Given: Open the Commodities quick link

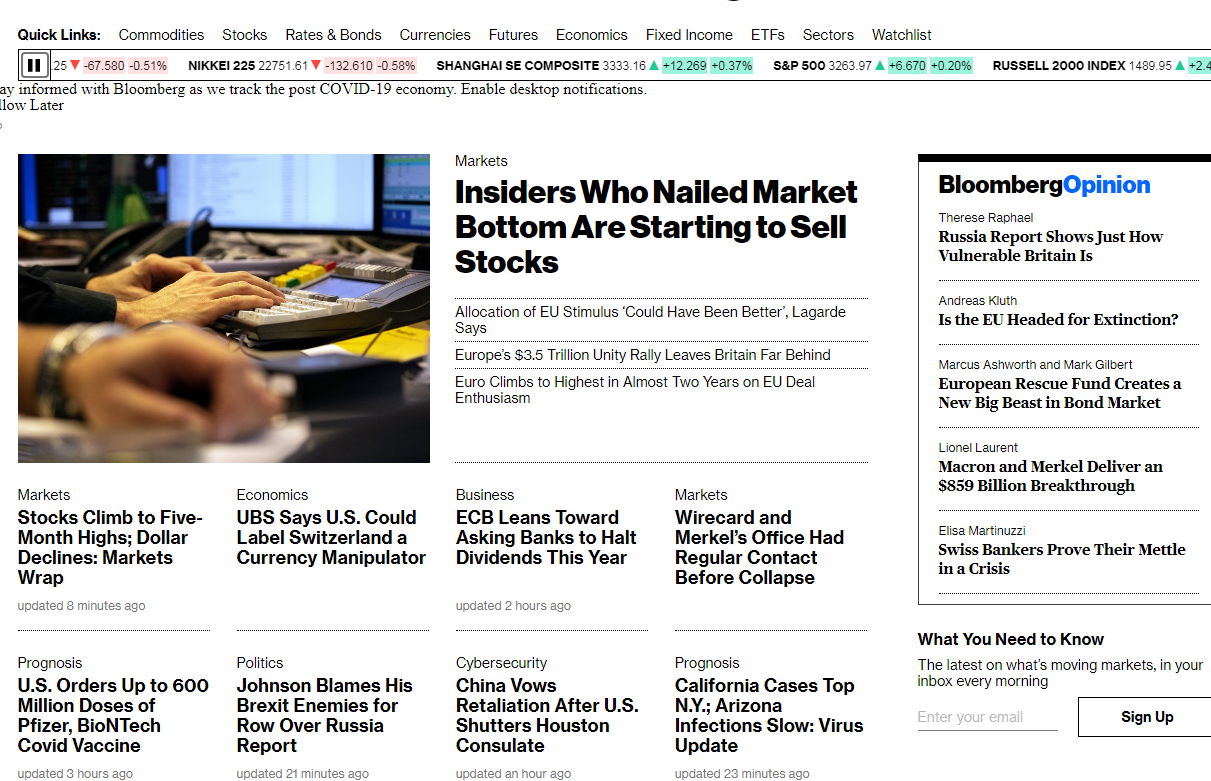Looking at the screenshot, I should (161, 34).
